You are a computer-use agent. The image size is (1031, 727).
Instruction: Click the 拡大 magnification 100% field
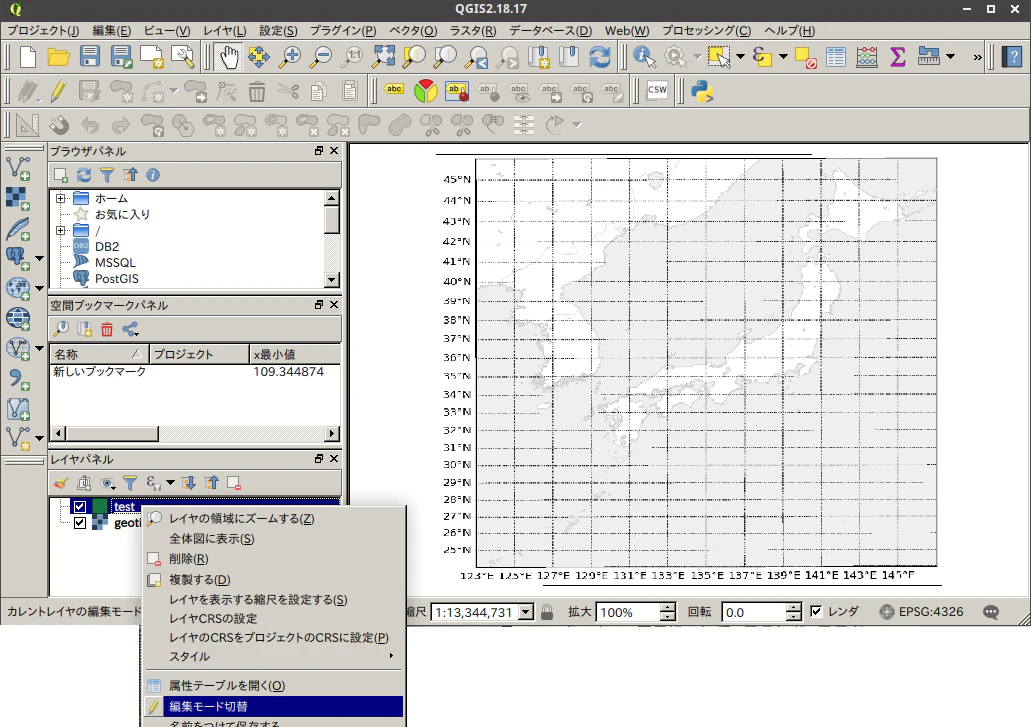[629, 613]
